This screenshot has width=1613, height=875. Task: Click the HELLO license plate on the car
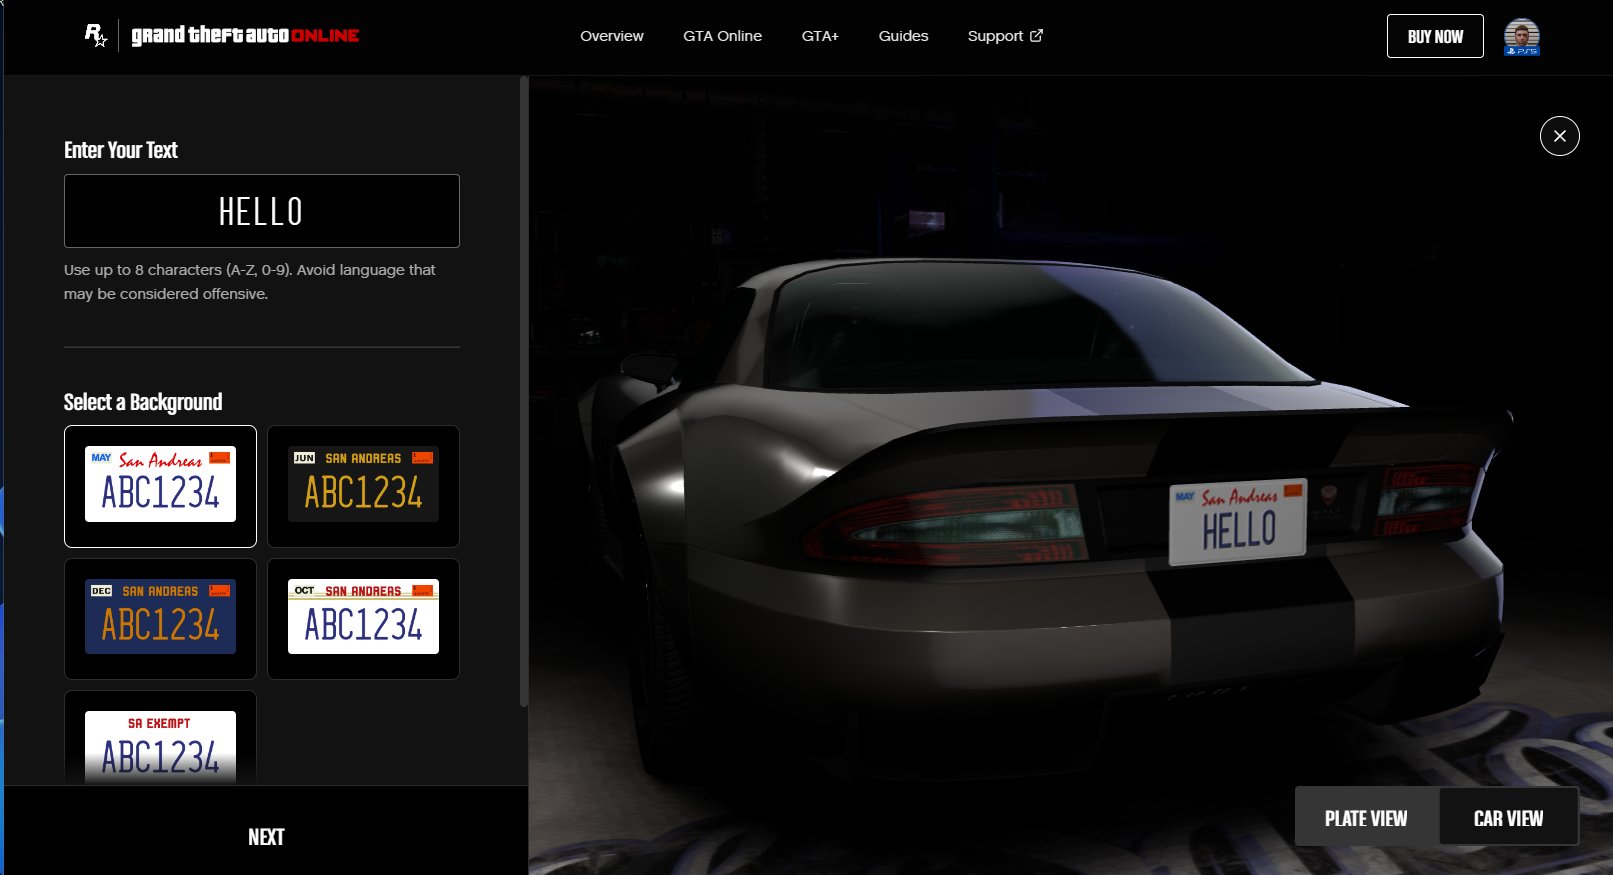1238,522
